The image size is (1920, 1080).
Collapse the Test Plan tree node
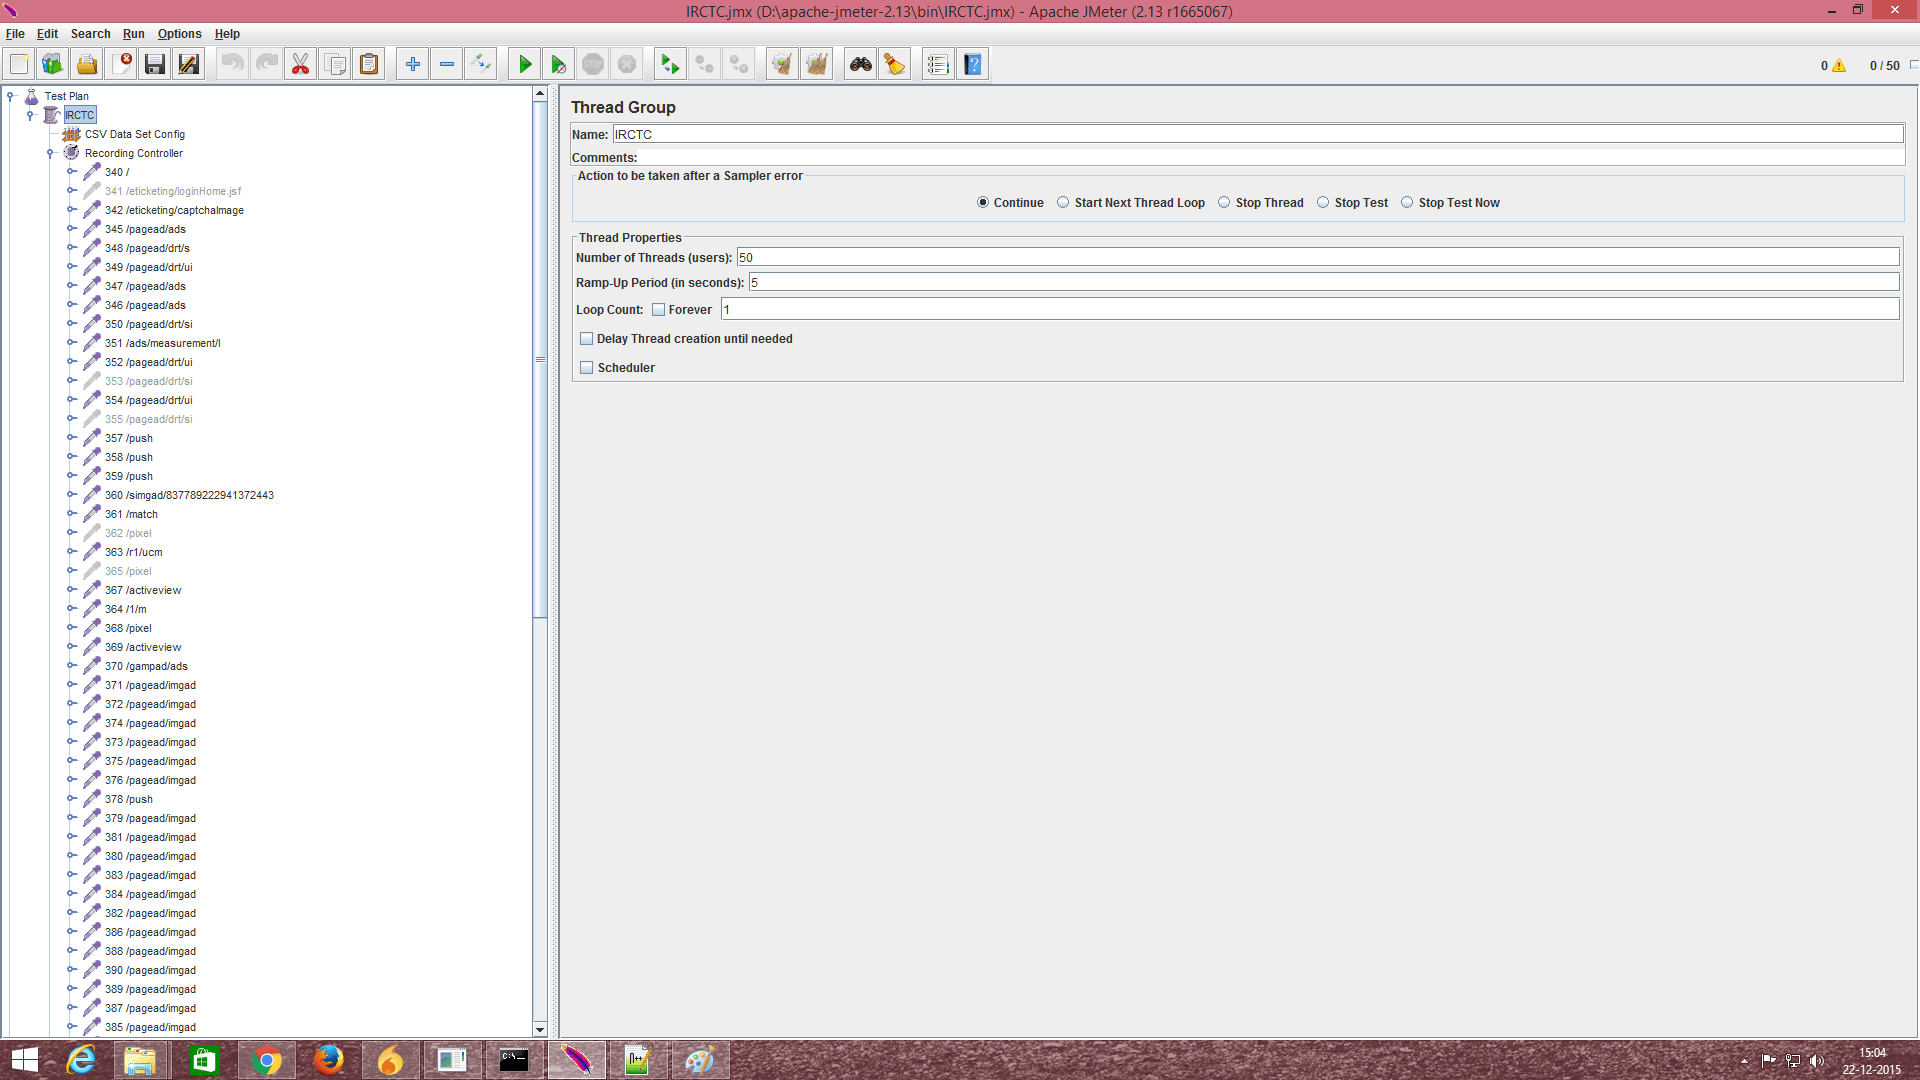pyautogui.click(x=11, y=96)
